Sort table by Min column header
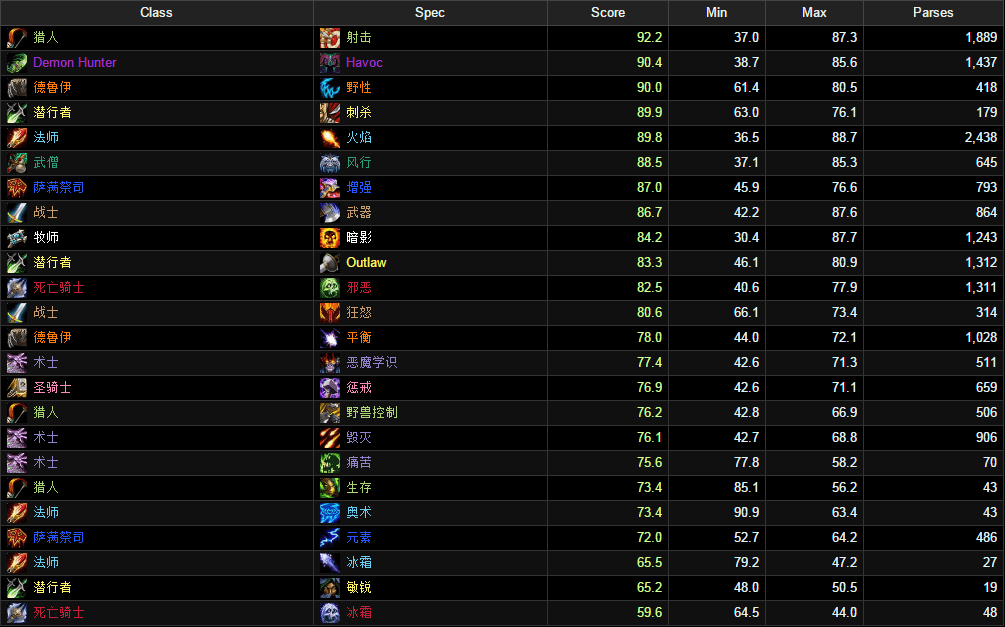Image resolution: width=1005 pixels, height=627 pixels. point(717,13)
